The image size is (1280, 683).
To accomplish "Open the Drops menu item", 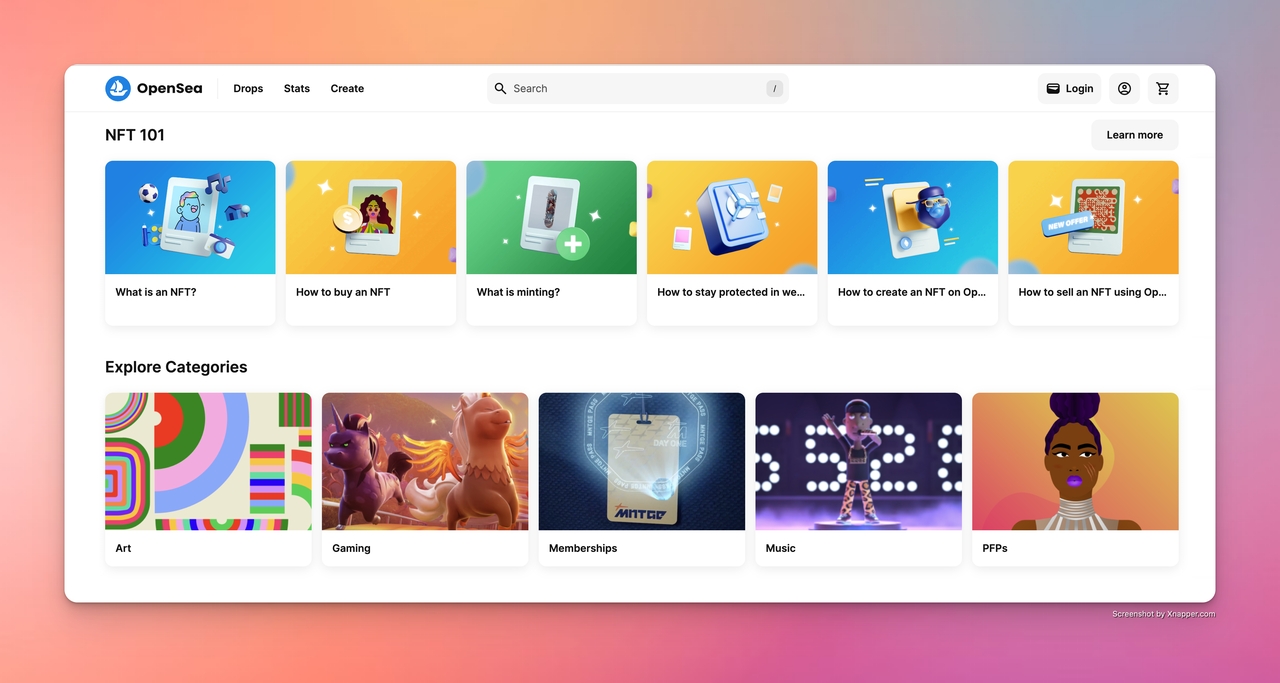I will pyautogui.click(x=248, y=88).
